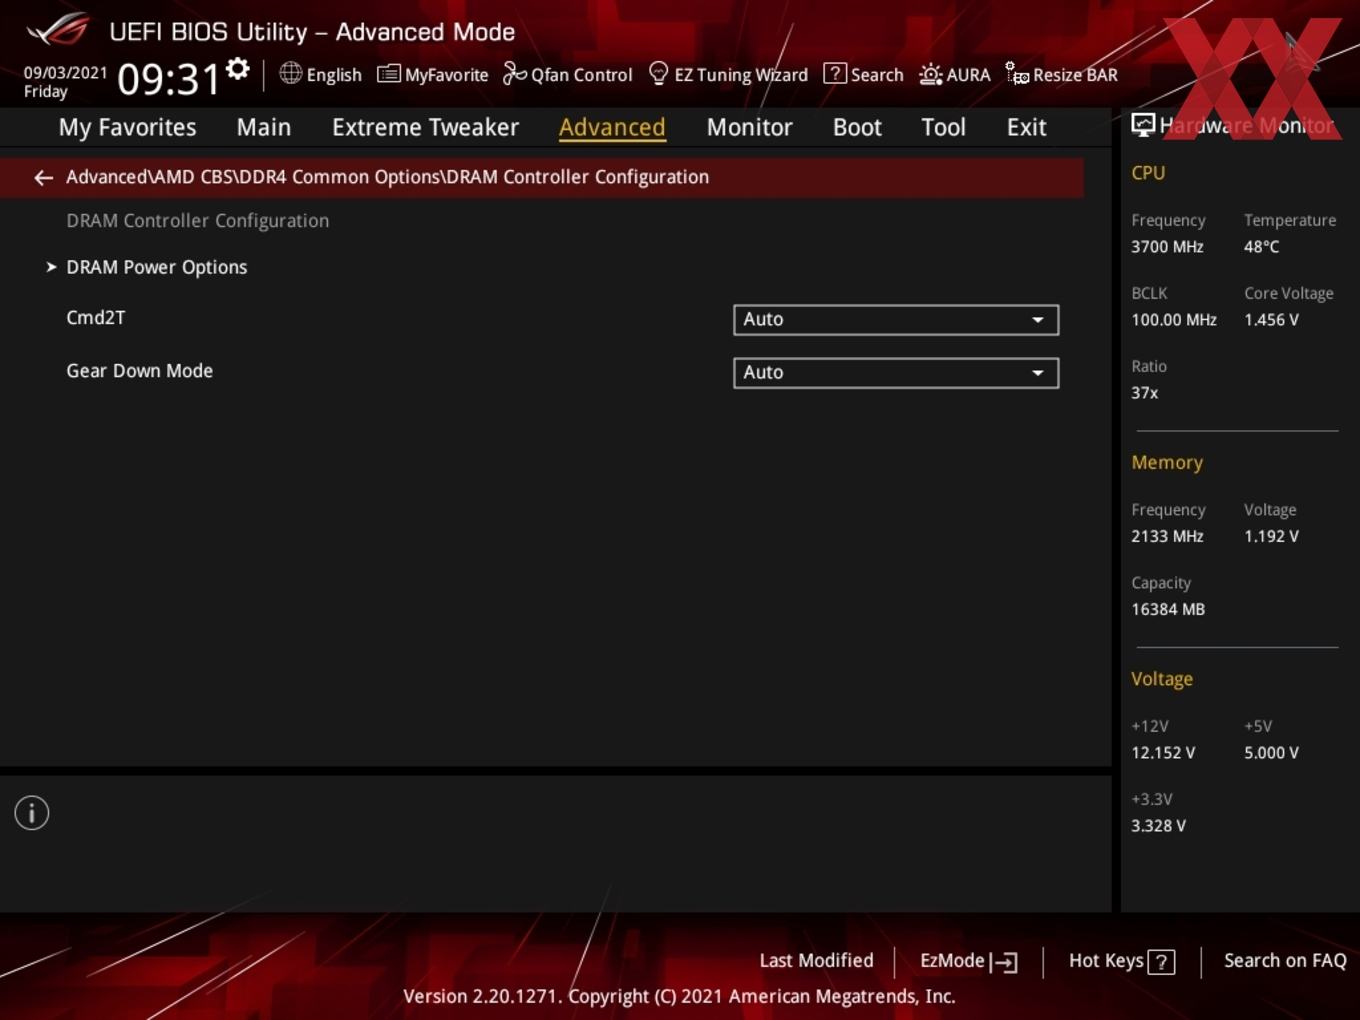
Task: Click Core Voltage value 1.456 V
Action: click(1271, 320)
